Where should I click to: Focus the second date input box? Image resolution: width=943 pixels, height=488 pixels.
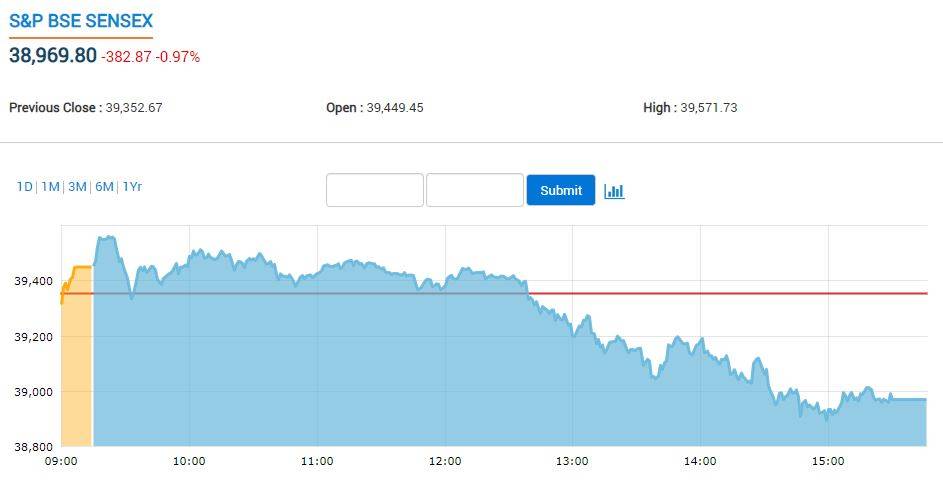point(475,190)
